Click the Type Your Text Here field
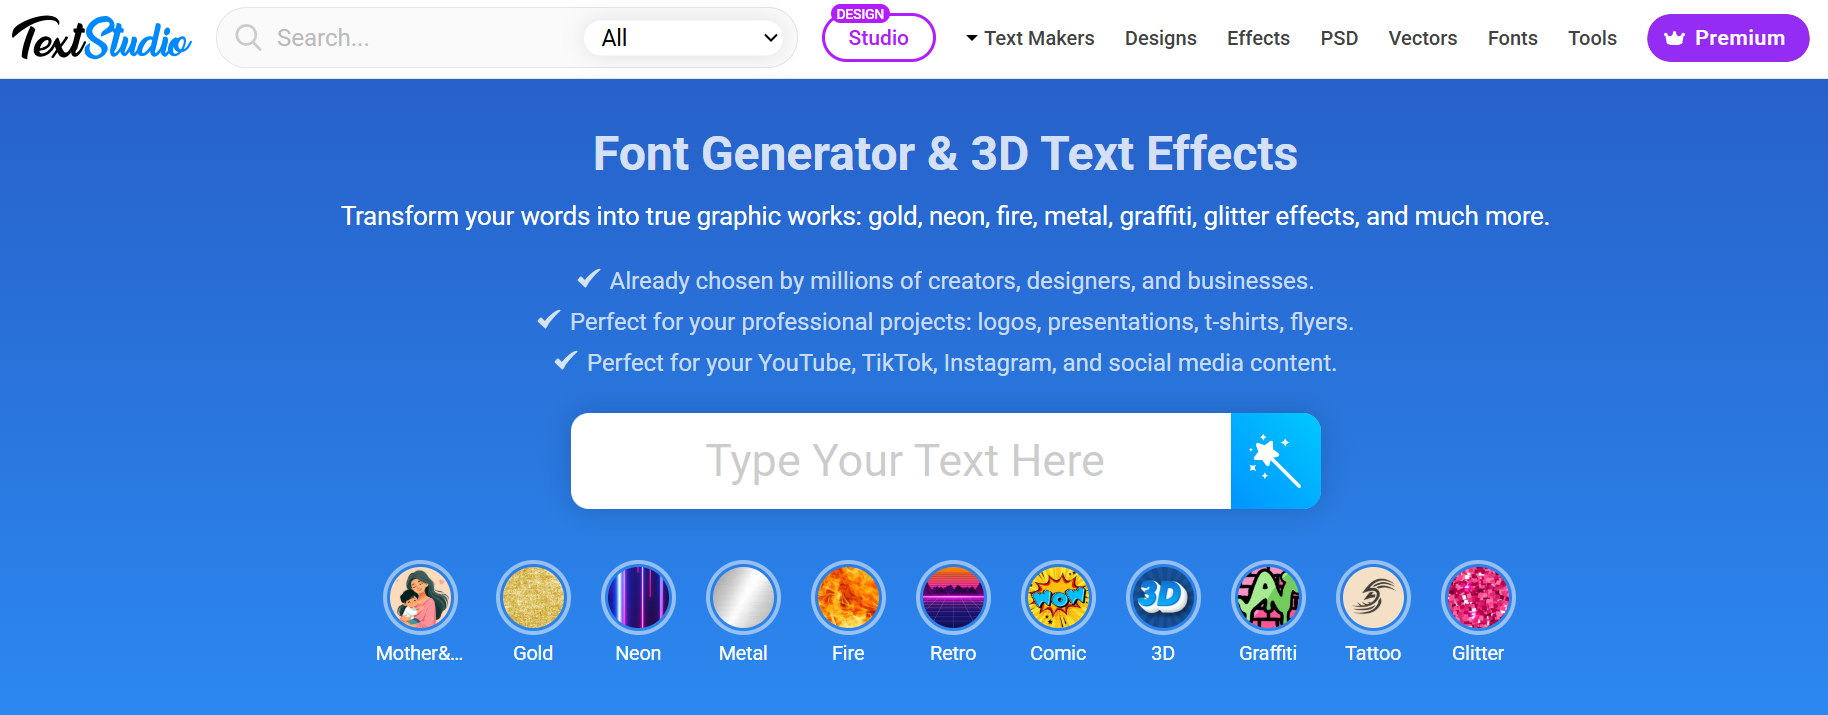 click(x=901, y=461)
